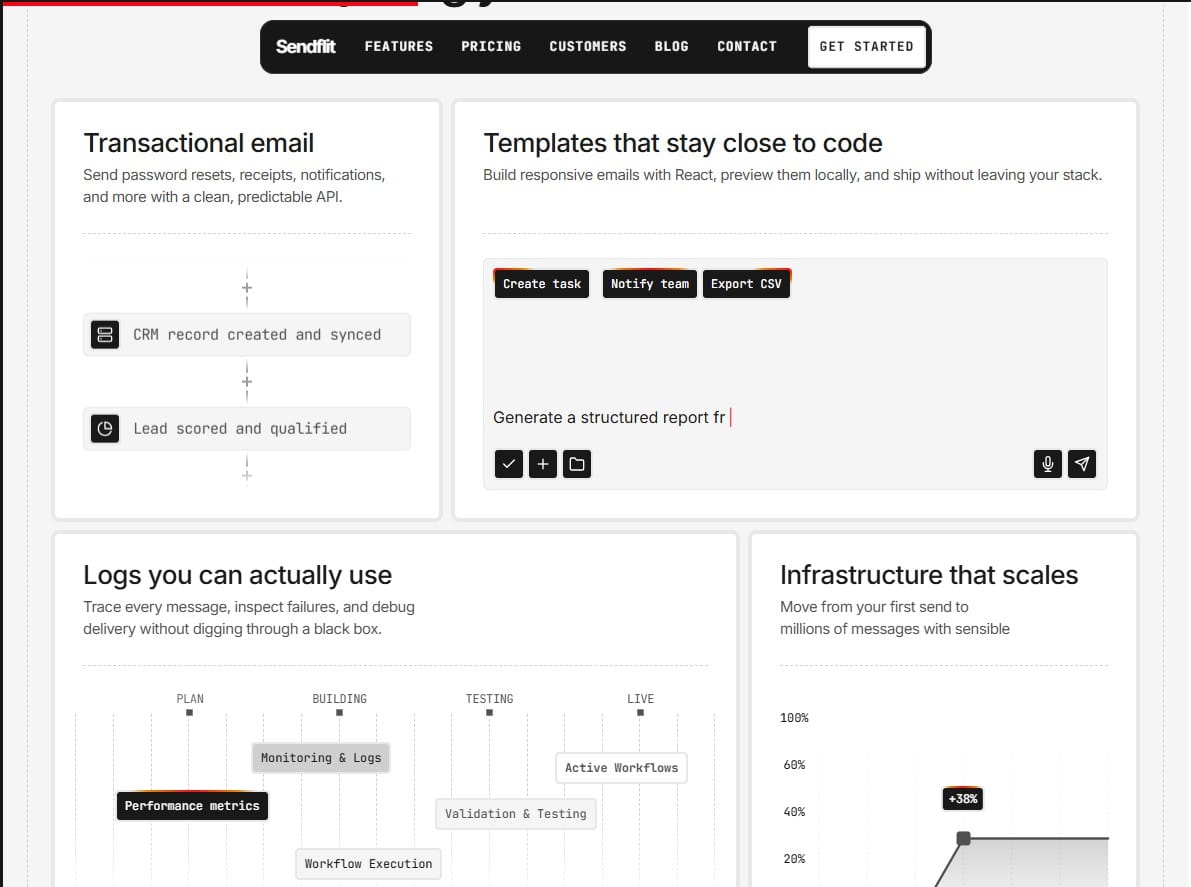Select the Performance metrics tag
Image resolution: width=1191 pixels, height=887 pixels.
(192, 806)
